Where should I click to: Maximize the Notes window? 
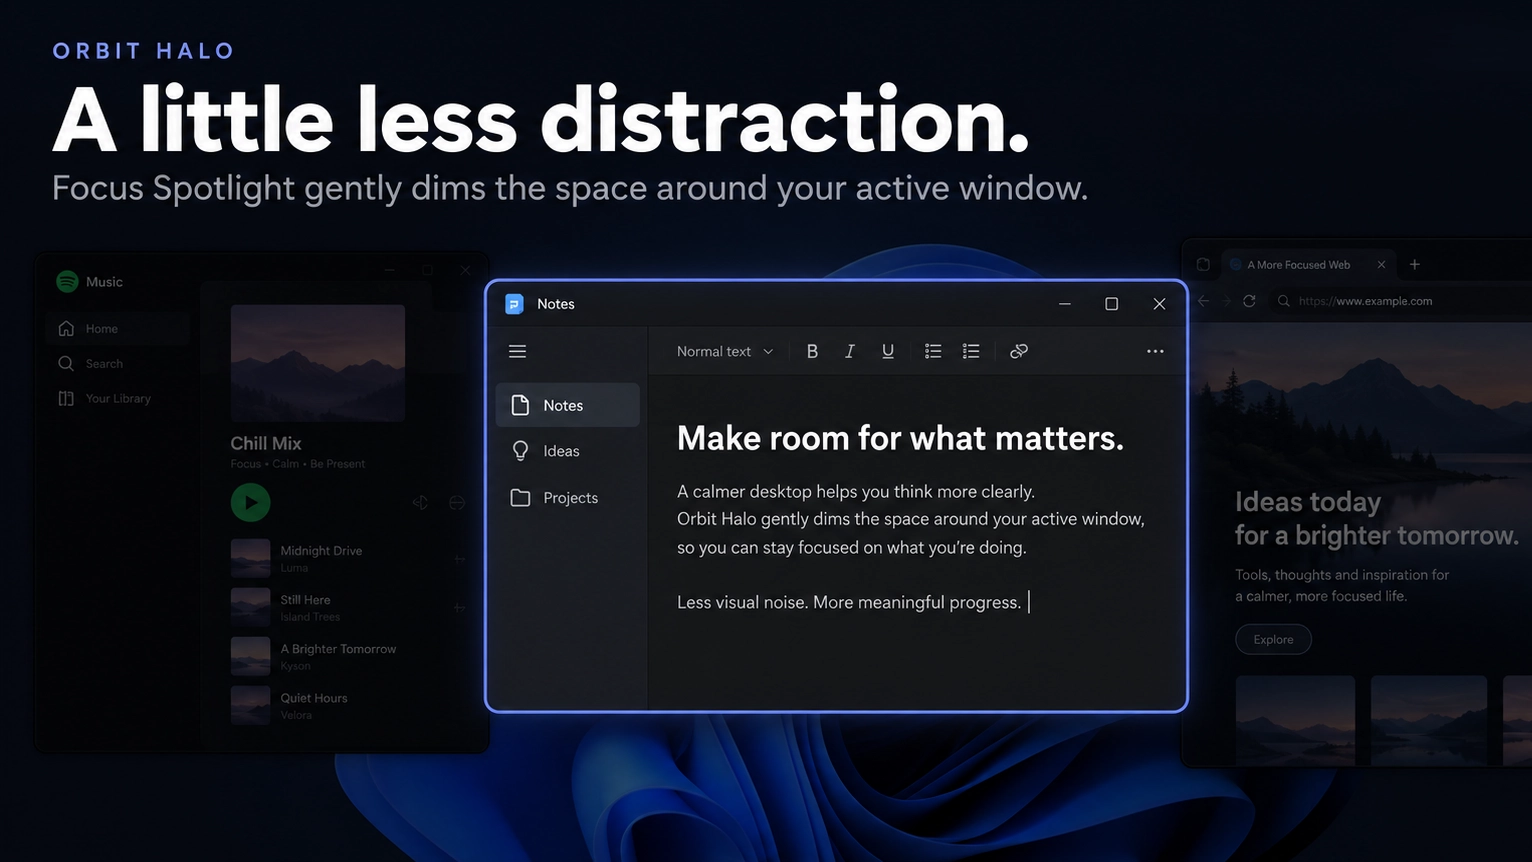click(x=1111, y=304)
